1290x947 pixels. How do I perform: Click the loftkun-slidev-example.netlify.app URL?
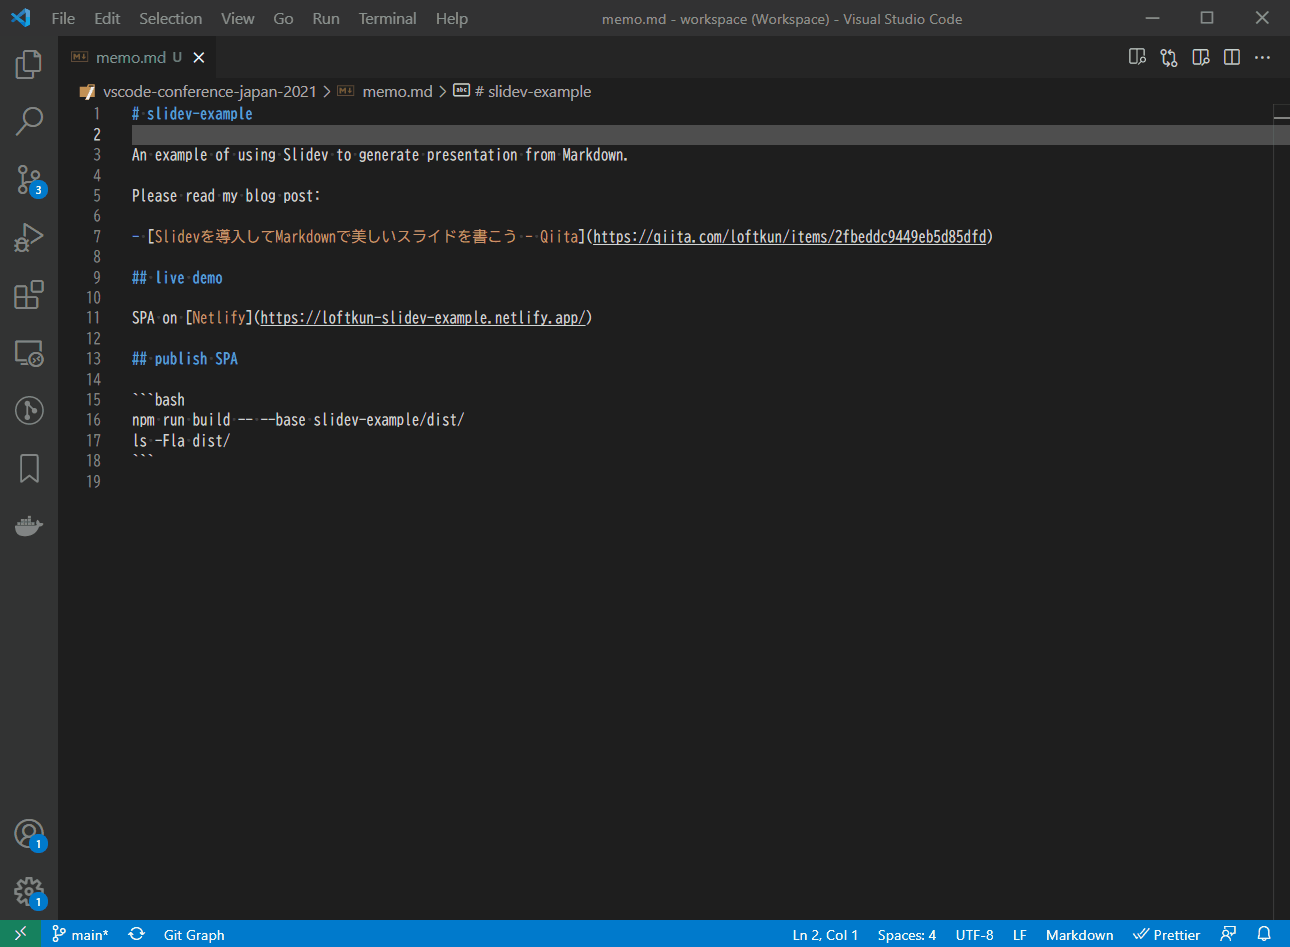pos(423,318)
